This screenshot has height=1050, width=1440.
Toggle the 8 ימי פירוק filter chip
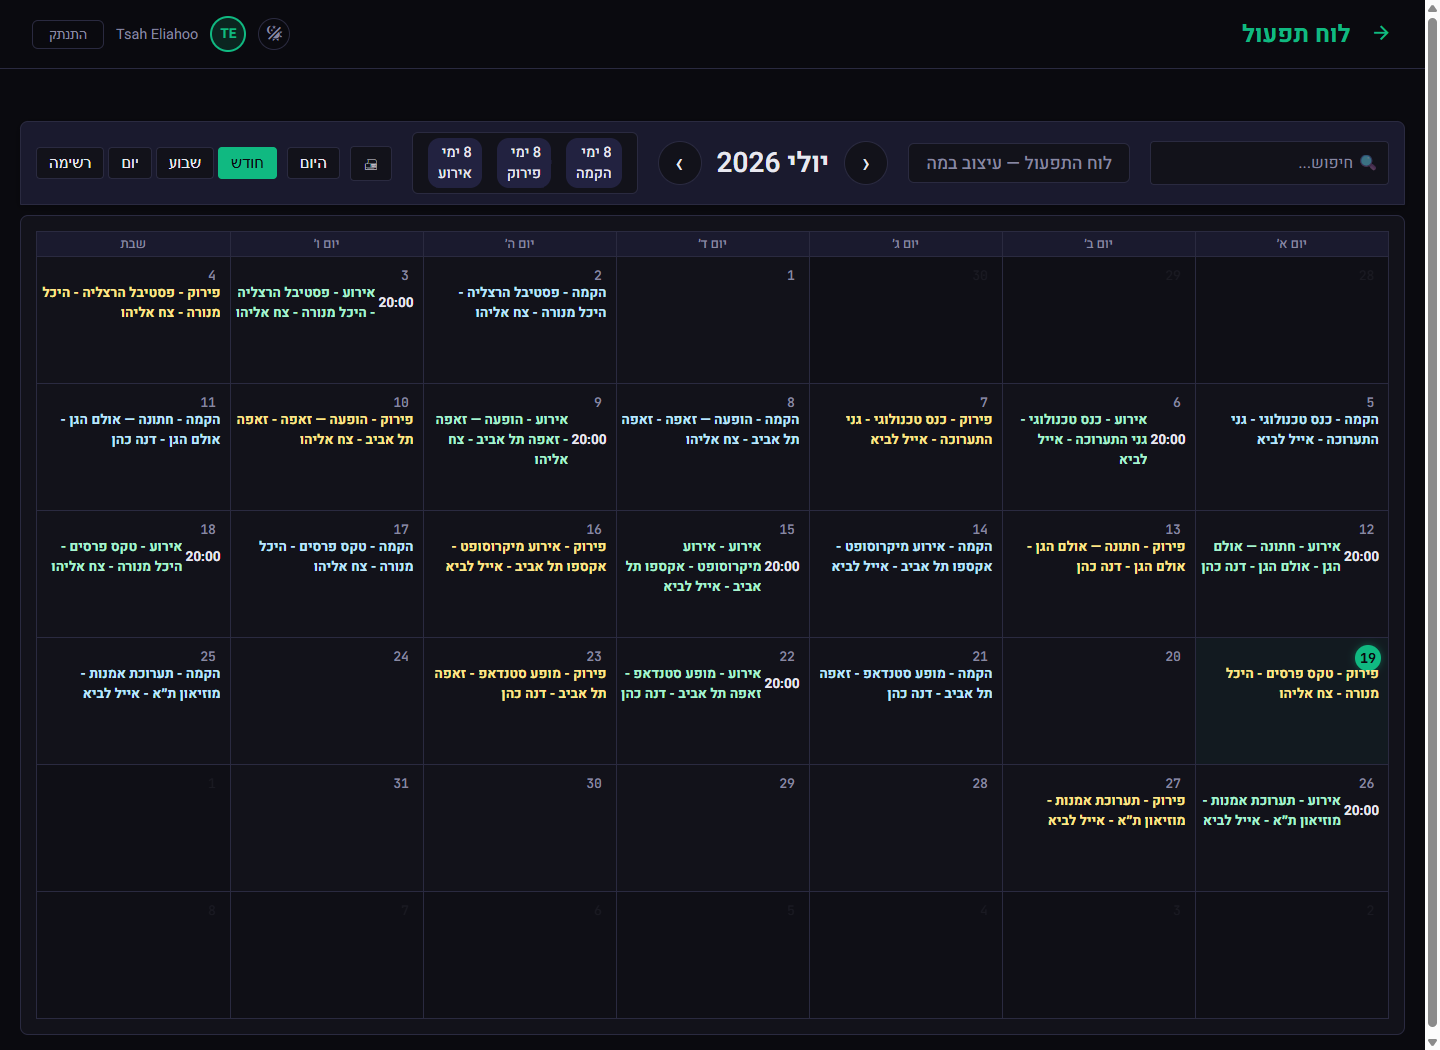coord(524,163)
